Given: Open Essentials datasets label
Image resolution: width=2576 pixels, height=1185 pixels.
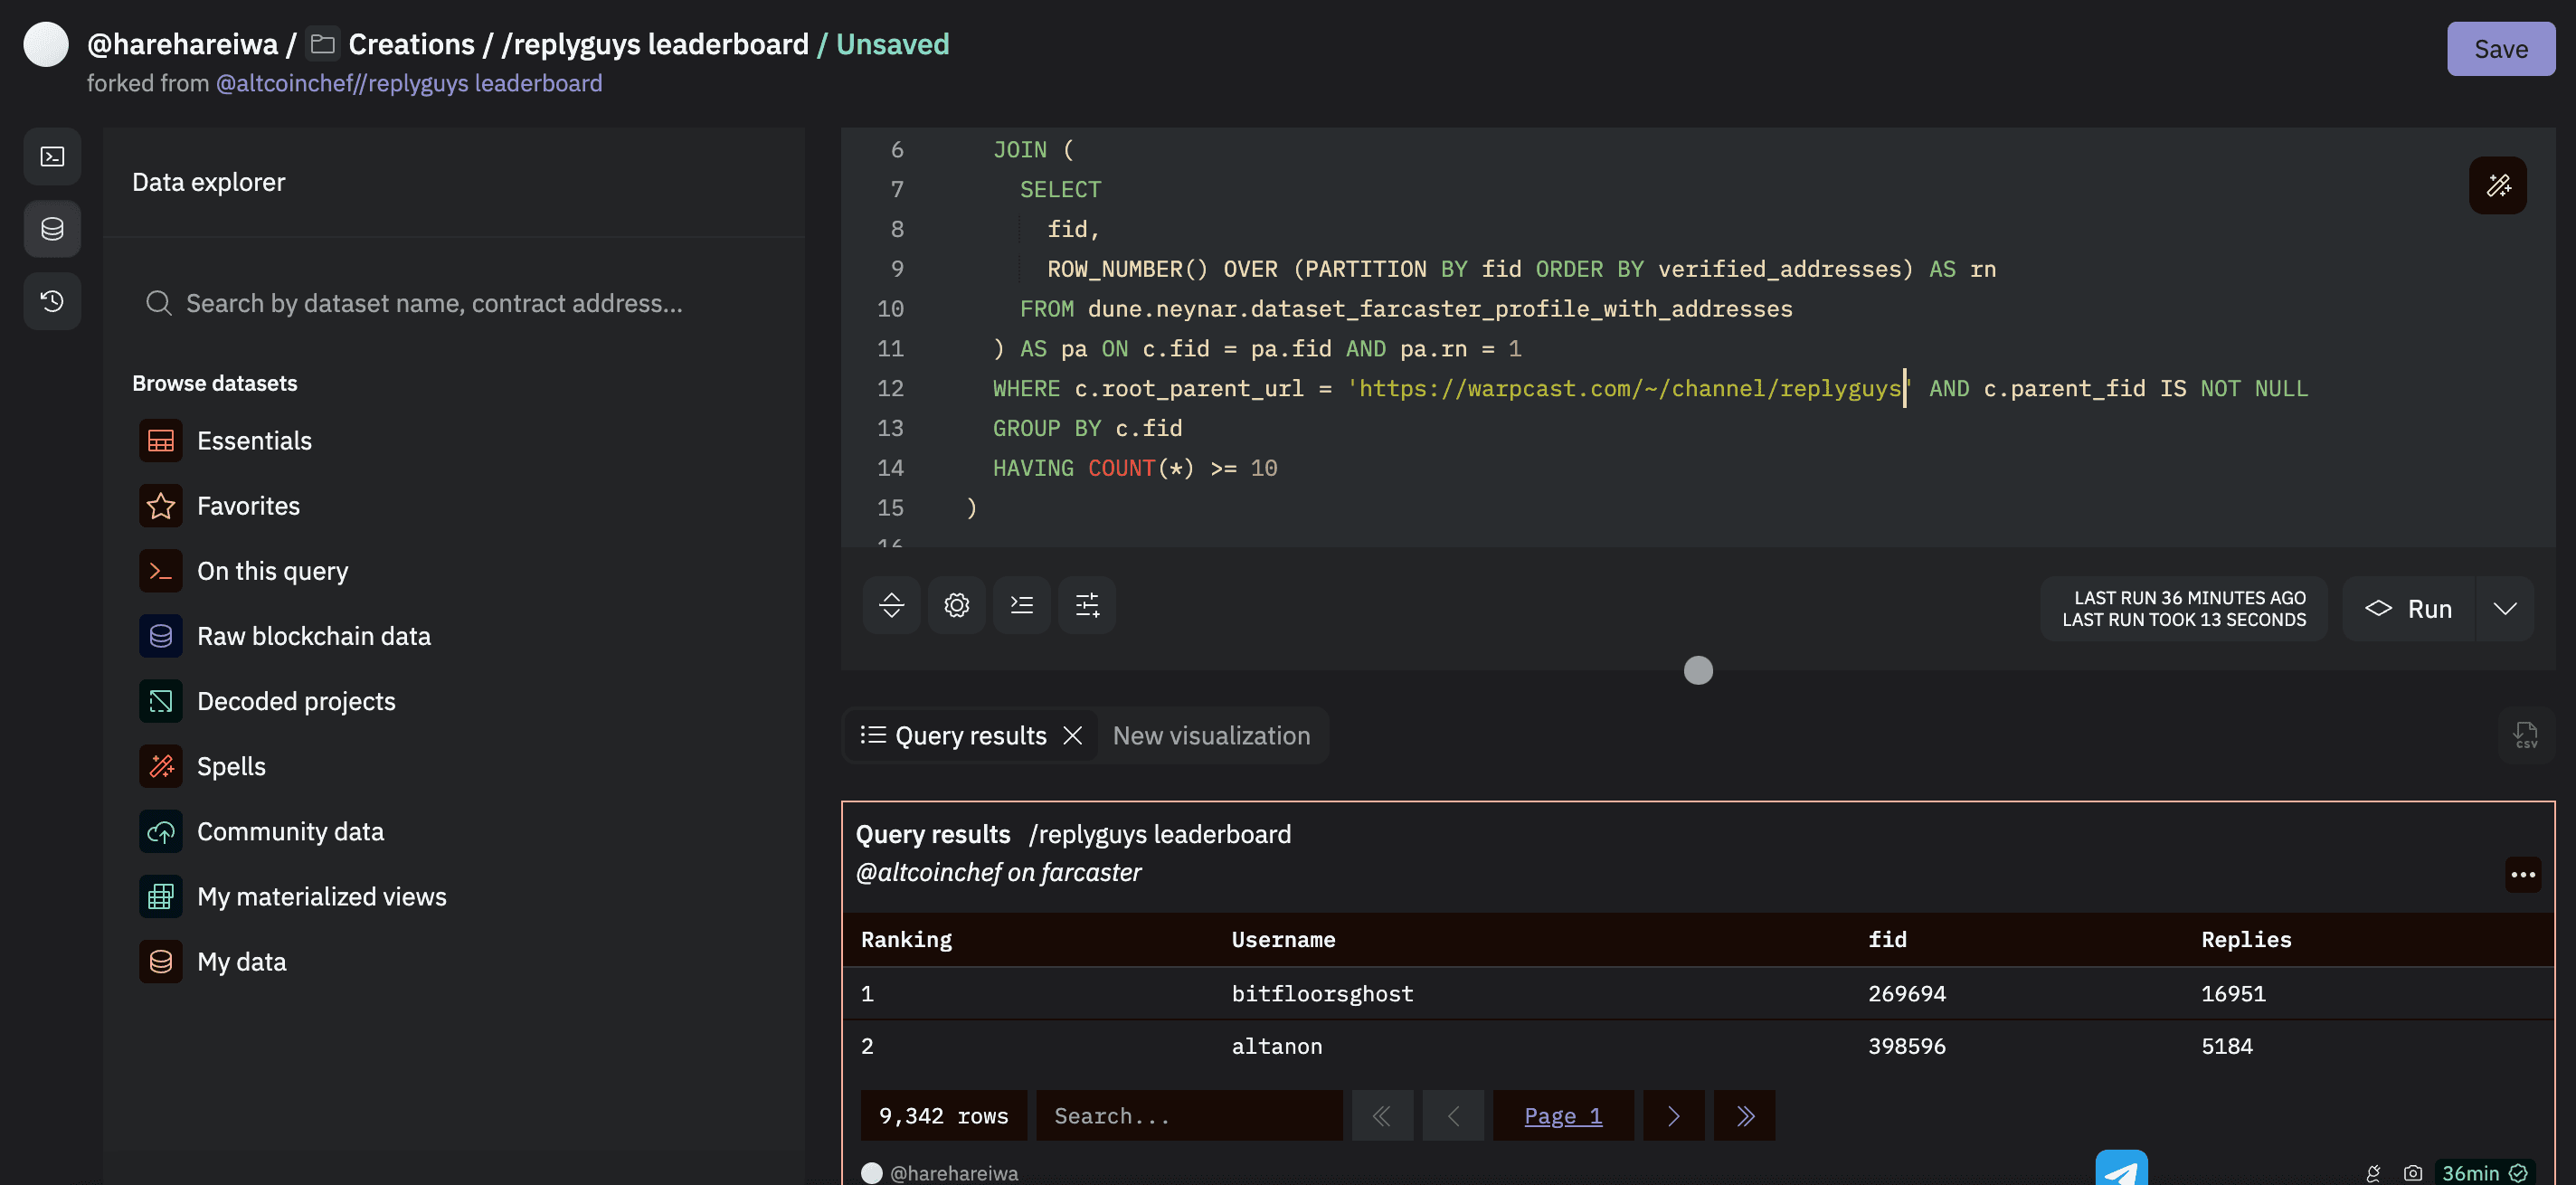Looking at the screenshot, I should 254,441.
